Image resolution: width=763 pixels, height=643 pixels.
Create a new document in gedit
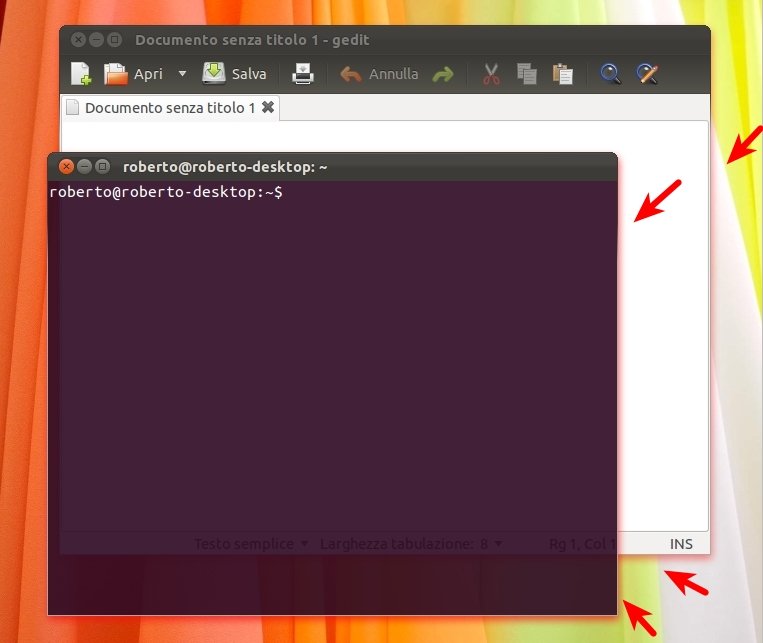coord(81,74)
